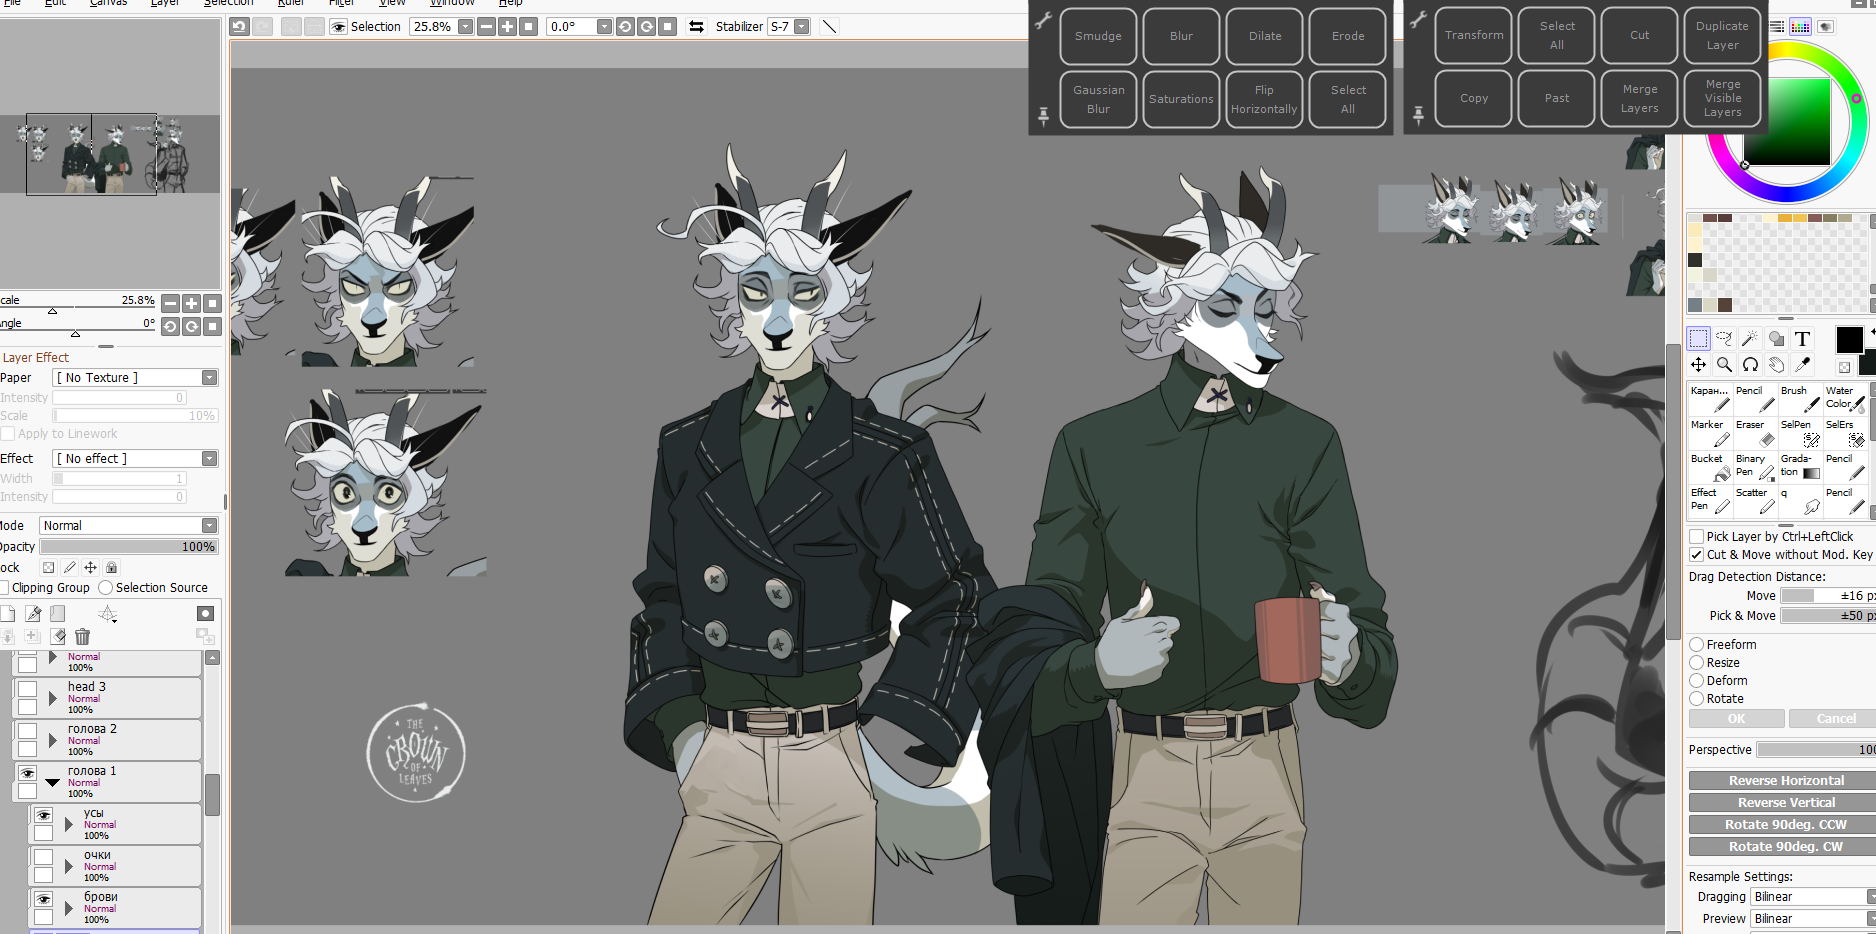Image resolution: width=1876 pixels, height=934 pixels.
Task: Choose the SelPen tool
Action: point(1800,433)
